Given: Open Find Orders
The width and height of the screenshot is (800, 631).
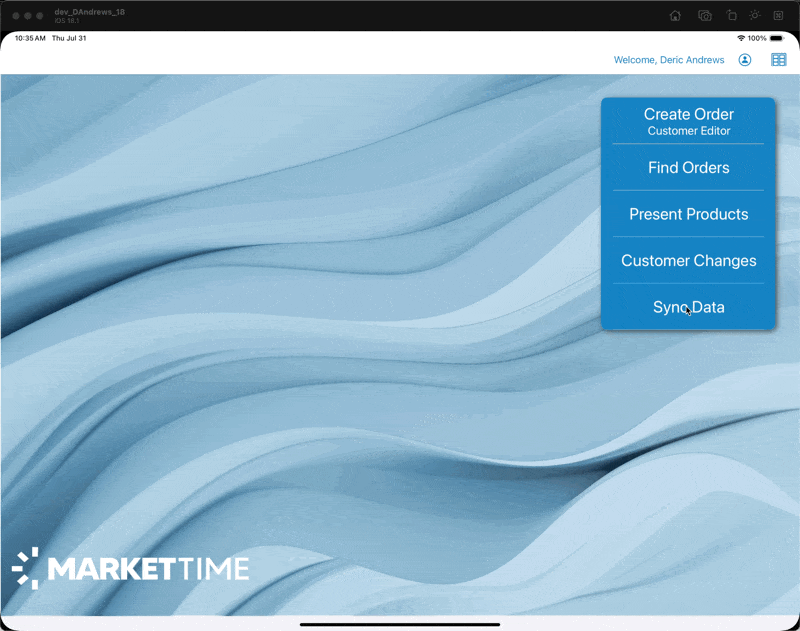Looking at the screenshot, I should click(x=688, y=167).
